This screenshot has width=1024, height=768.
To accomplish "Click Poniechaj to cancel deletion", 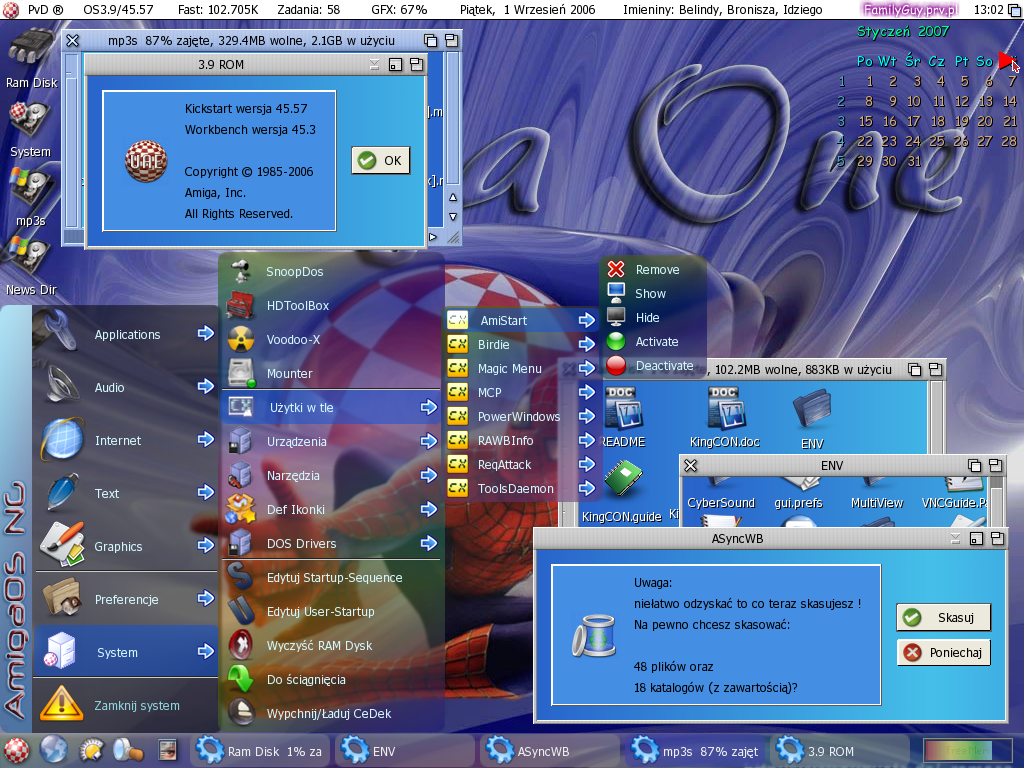I will [x=944, y=652].
